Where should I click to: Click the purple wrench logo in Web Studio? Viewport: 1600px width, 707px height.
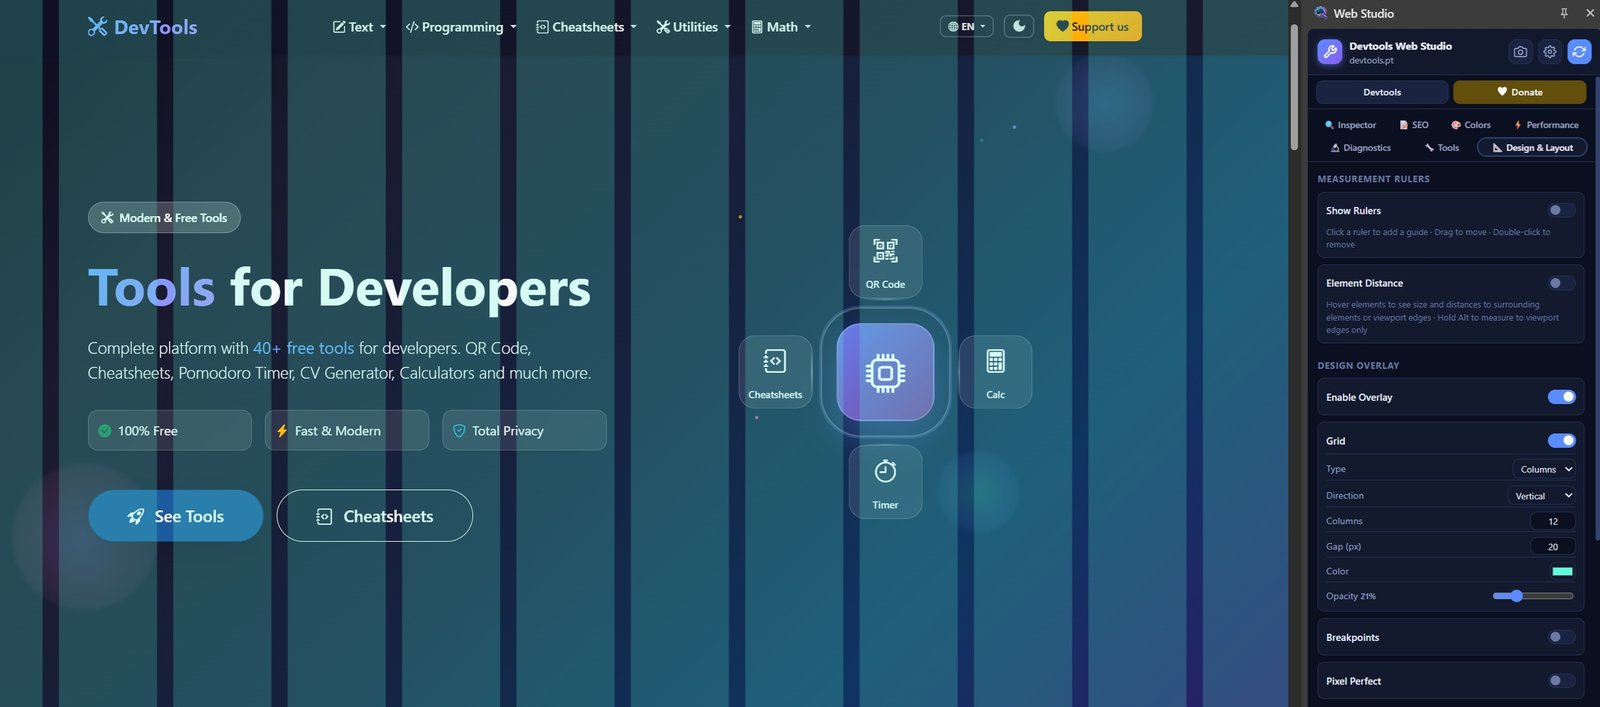click(x=1330, y=52)
